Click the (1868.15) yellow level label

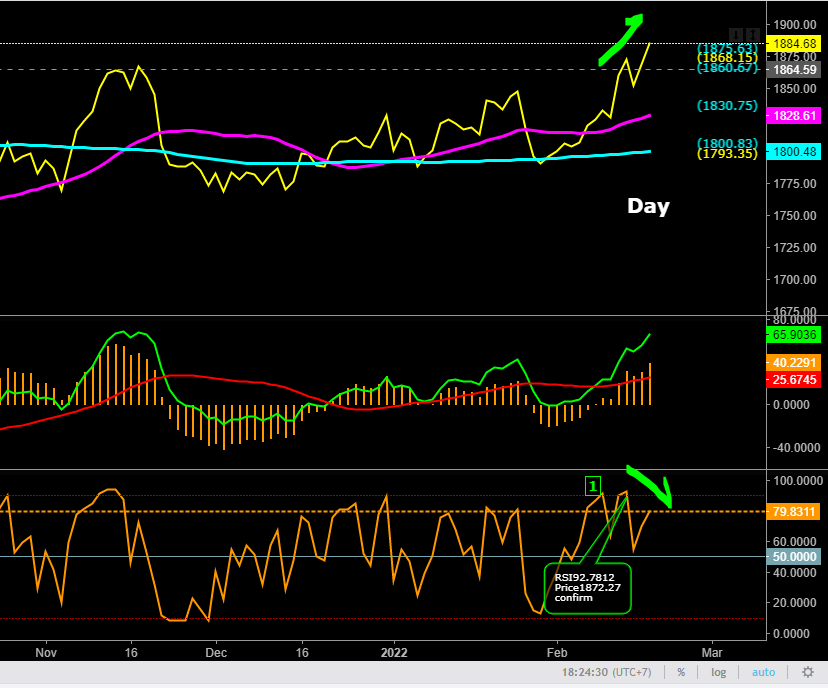[x=727, y=57]
